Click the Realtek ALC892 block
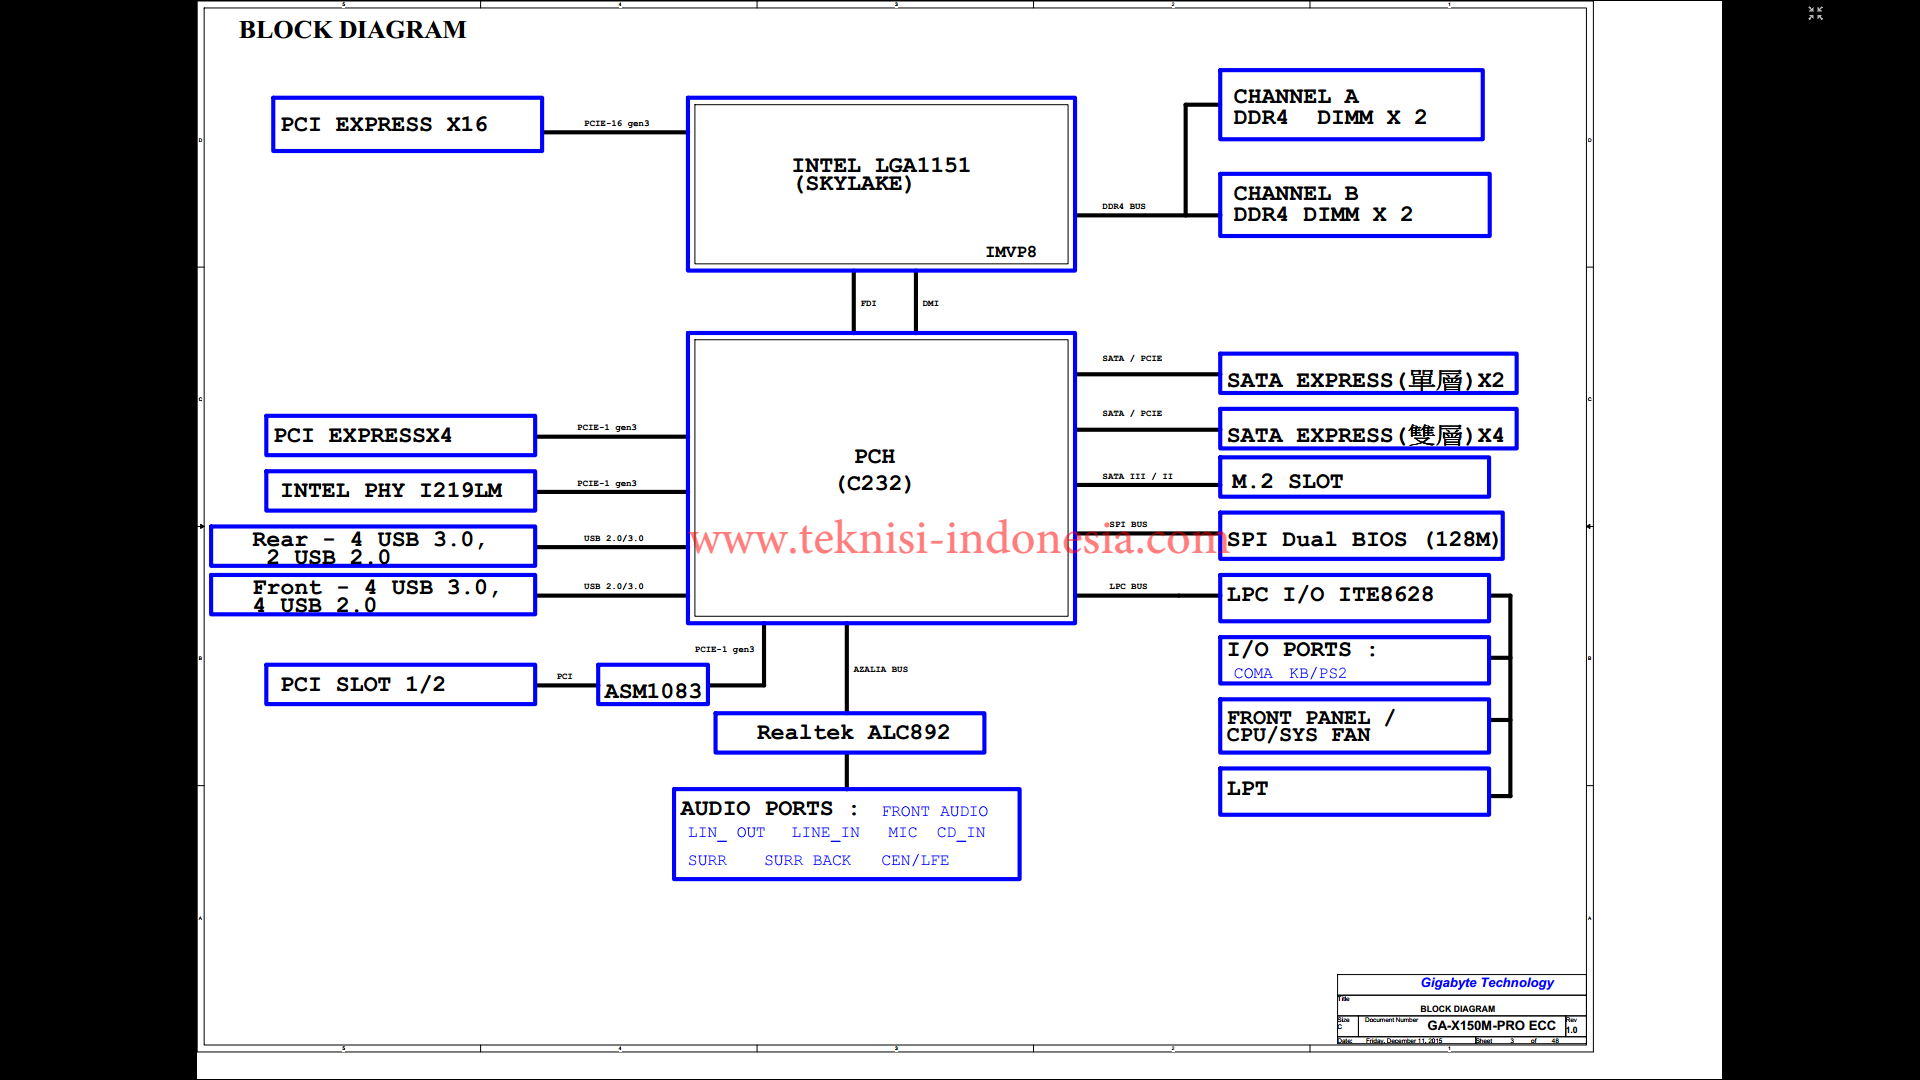Image resolution: width=1920 pixels, height=1080 pixels. [x=850, y=733]
